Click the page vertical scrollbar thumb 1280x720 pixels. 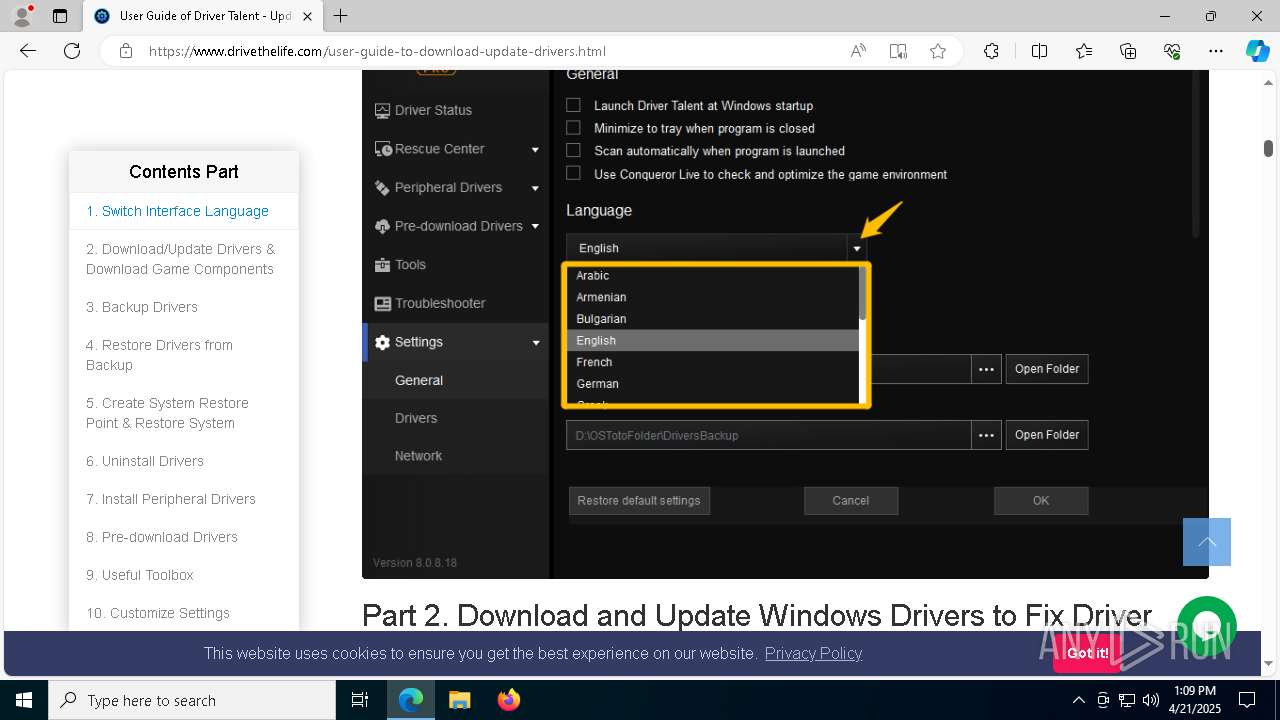1268,148
